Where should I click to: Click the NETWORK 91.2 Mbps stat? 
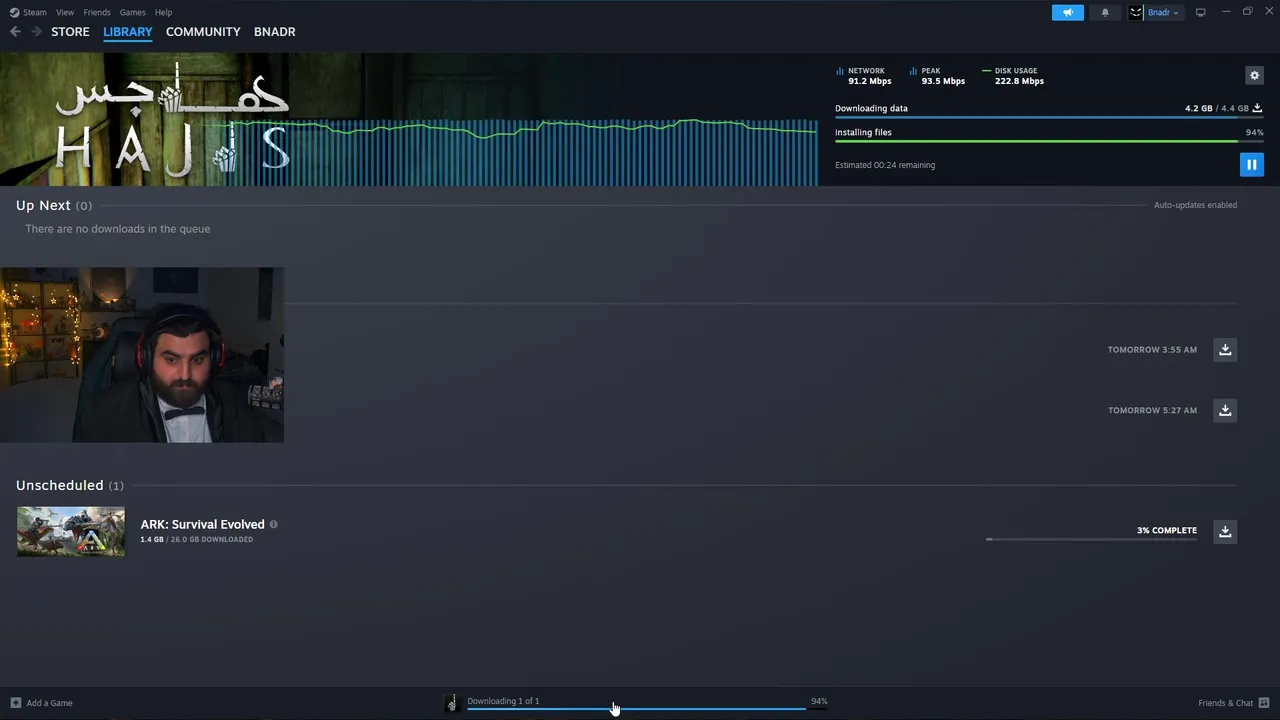click(x=864, y=76)
